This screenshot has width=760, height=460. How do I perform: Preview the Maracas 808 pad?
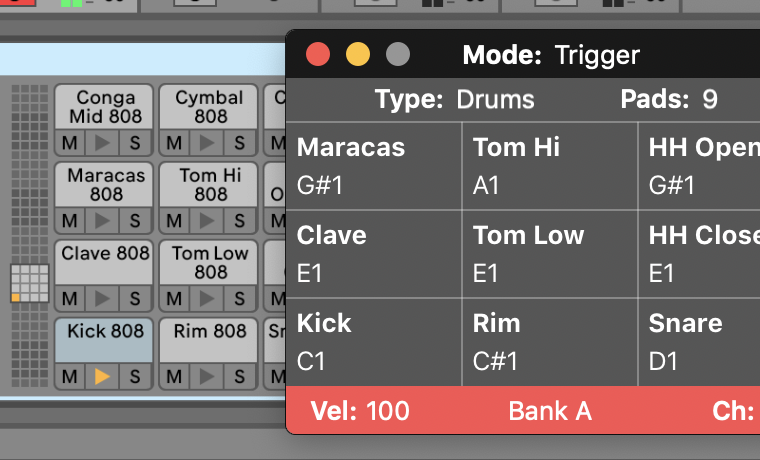[102, 221]
